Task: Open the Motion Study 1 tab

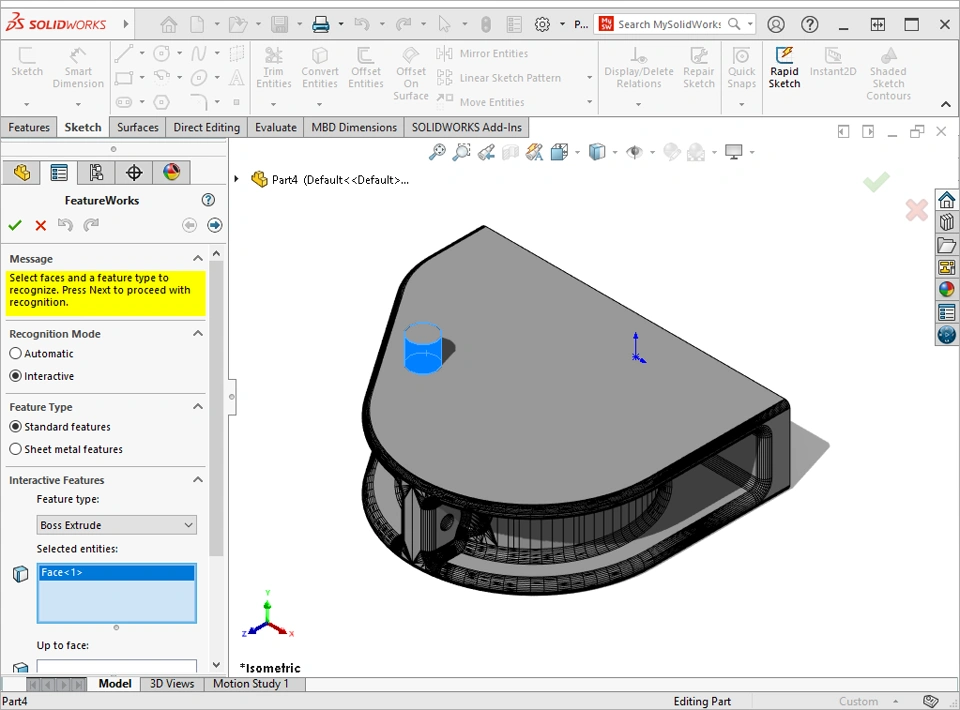Action: pyautogui.click(x=250, y=684)
